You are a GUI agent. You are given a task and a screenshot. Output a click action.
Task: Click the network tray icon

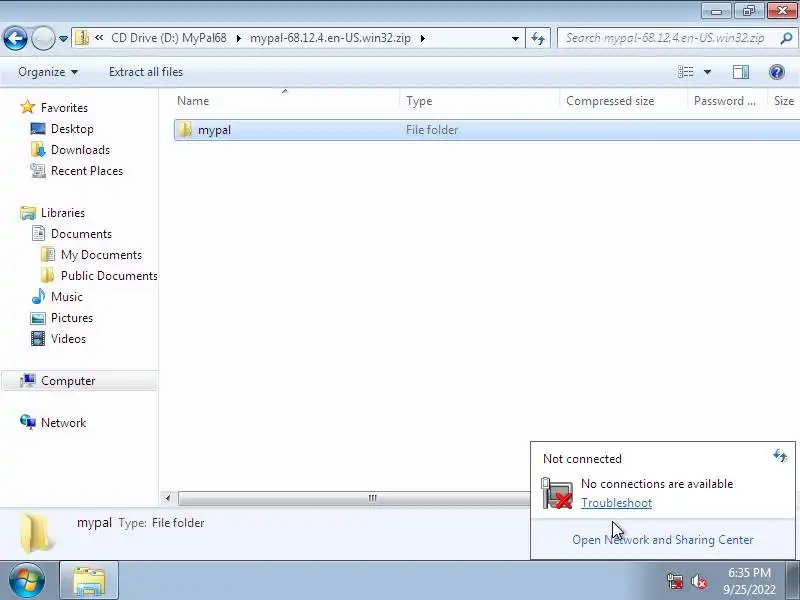tap(674, 581)
